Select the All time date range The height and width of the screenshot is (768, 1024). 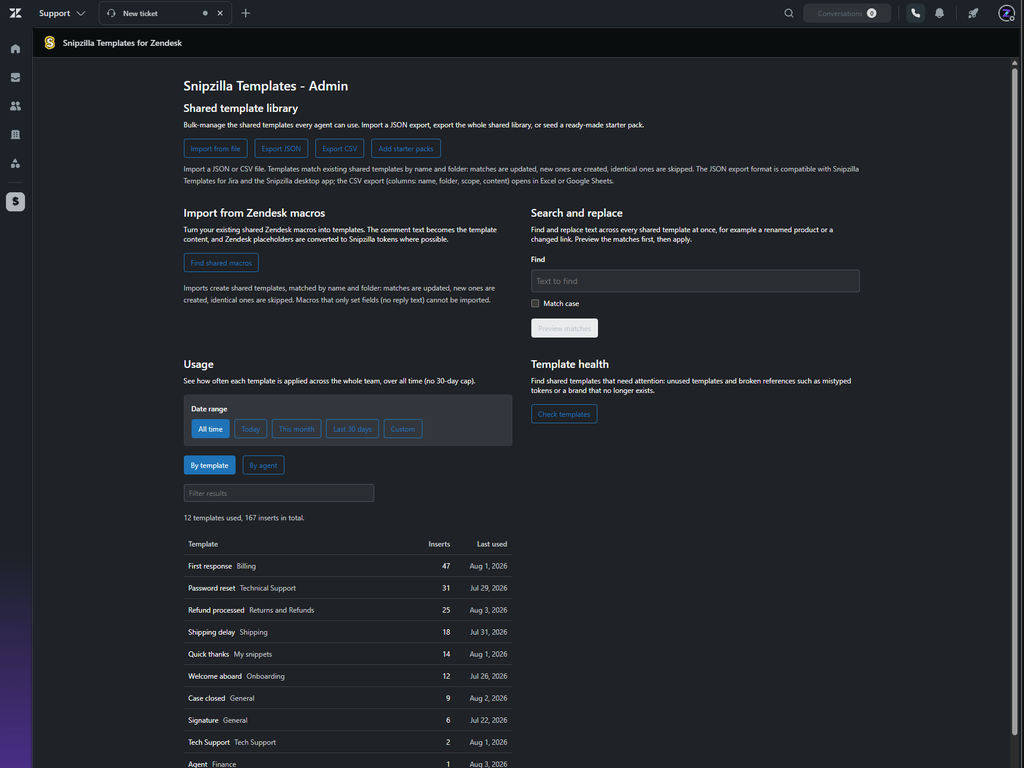point(210,429)
